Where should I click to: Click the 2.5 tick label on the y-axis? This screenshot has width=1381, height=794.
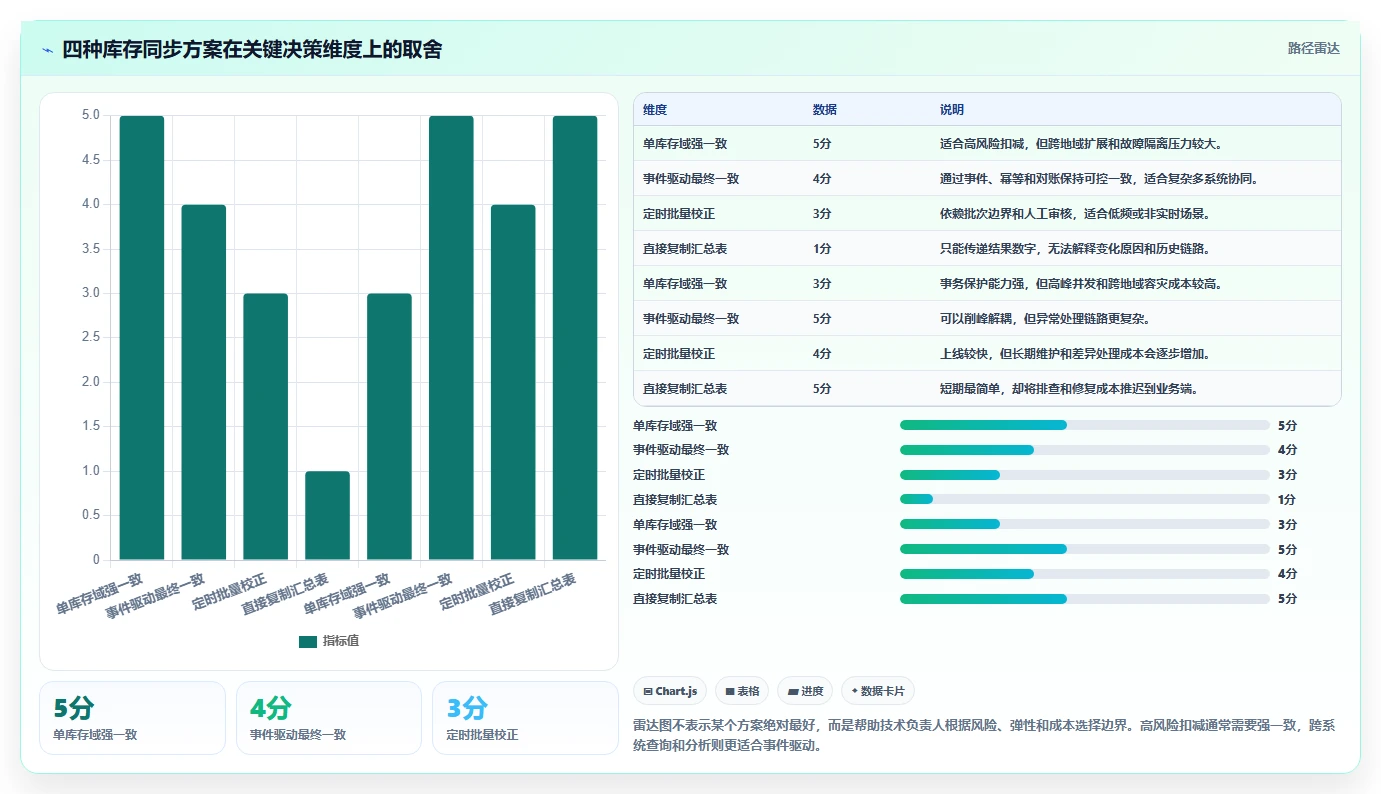tap(90, 338)
